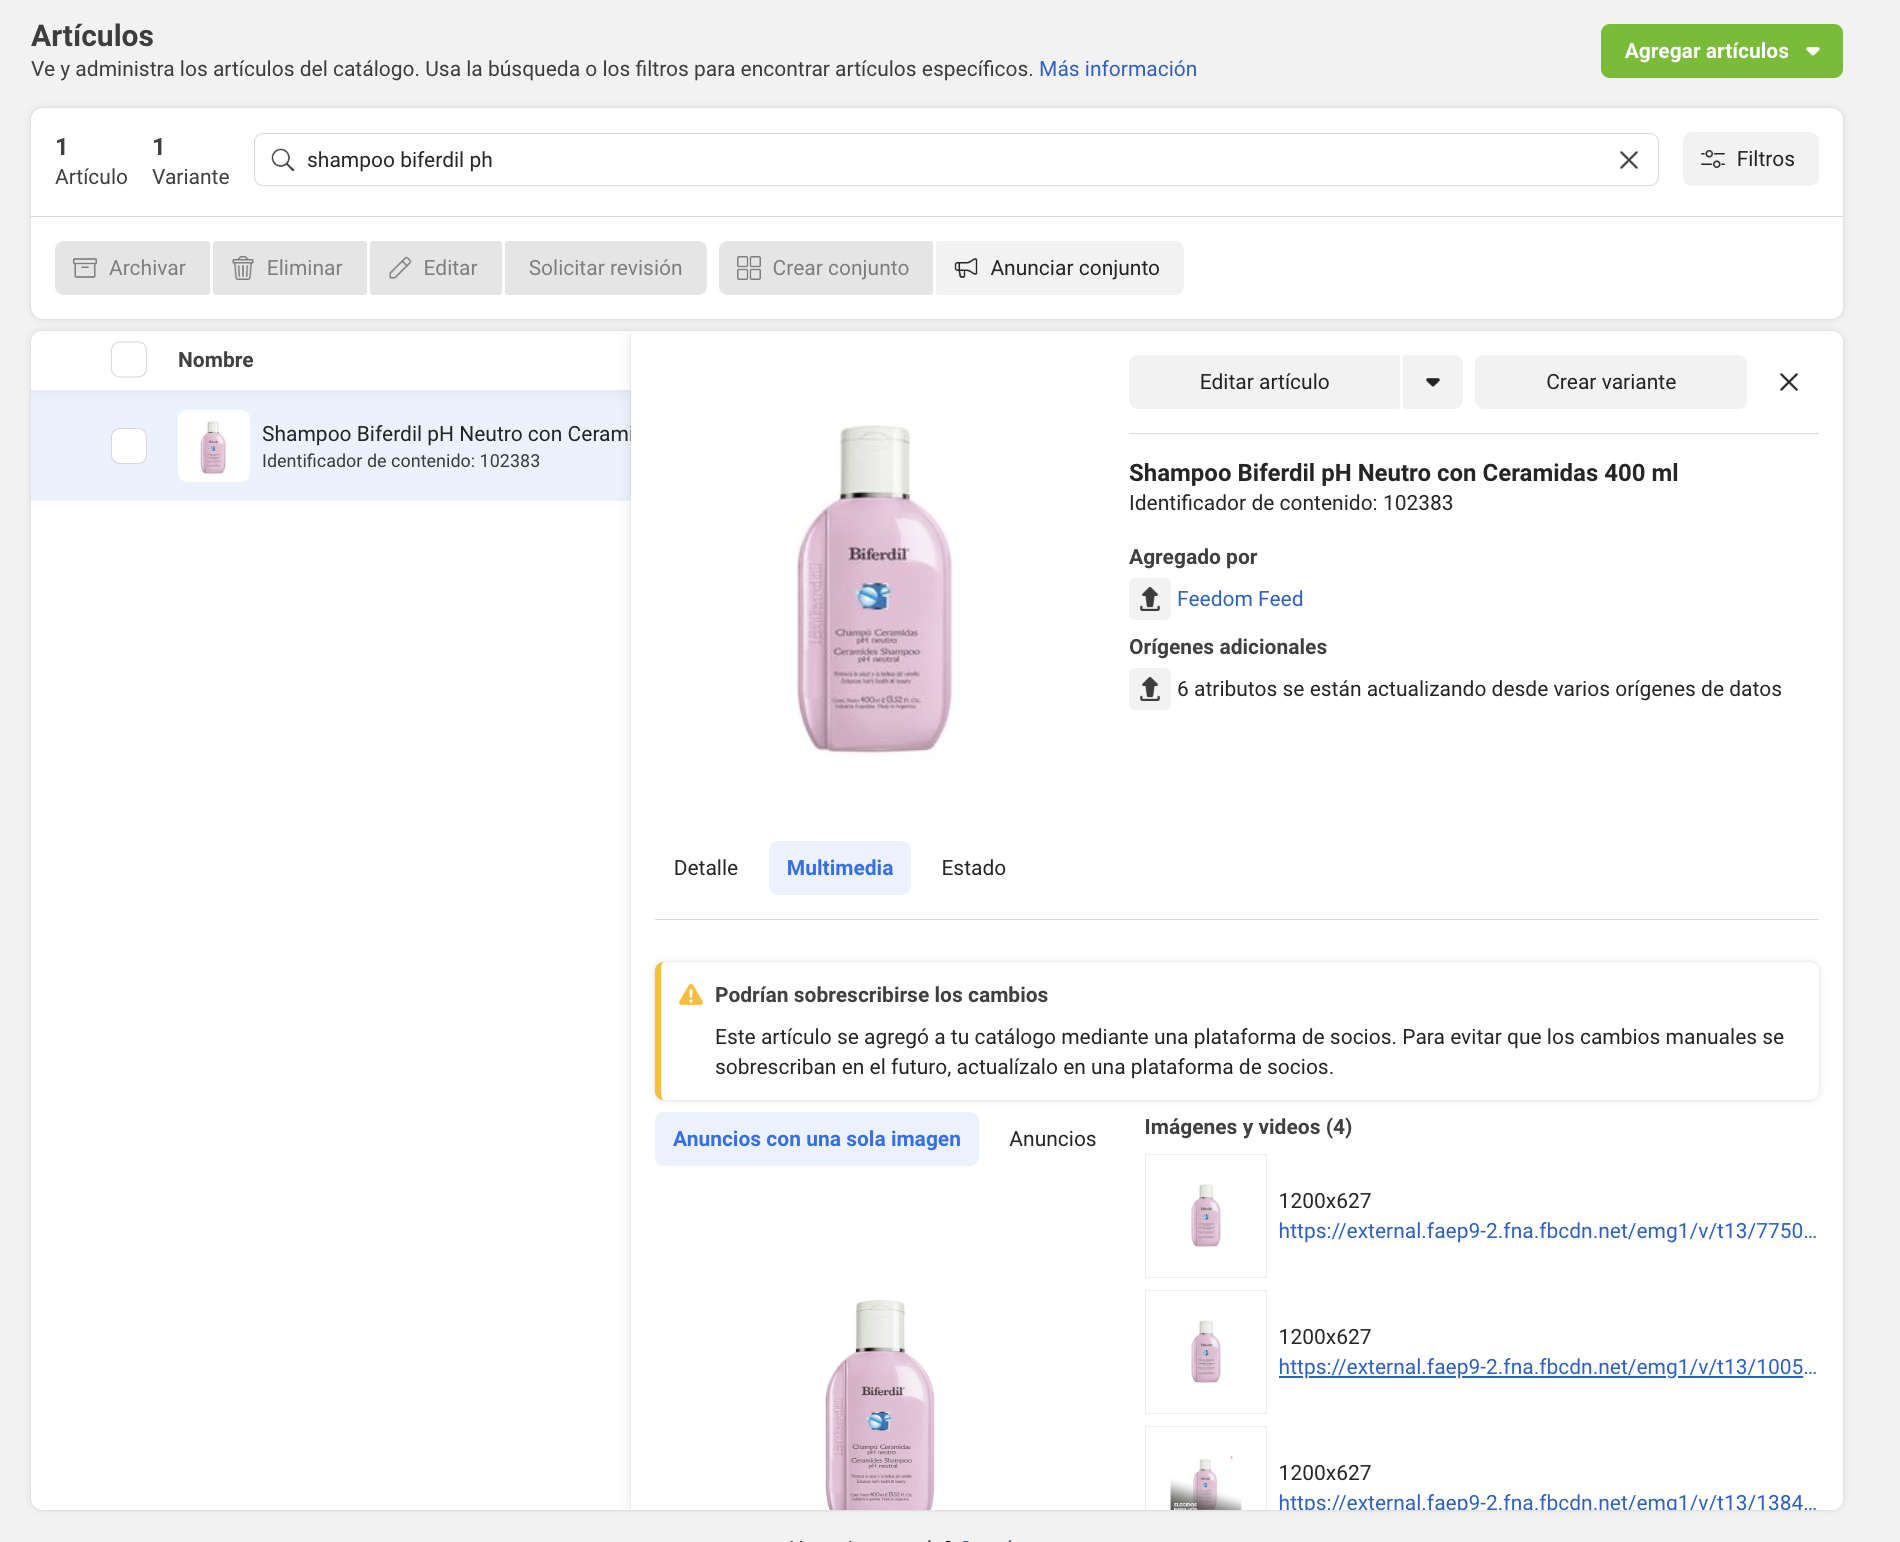Click the ad preview shampoo image
Viewport: 1900px width, 1542px height.
pyautogui.click(x=880, y=1405)
